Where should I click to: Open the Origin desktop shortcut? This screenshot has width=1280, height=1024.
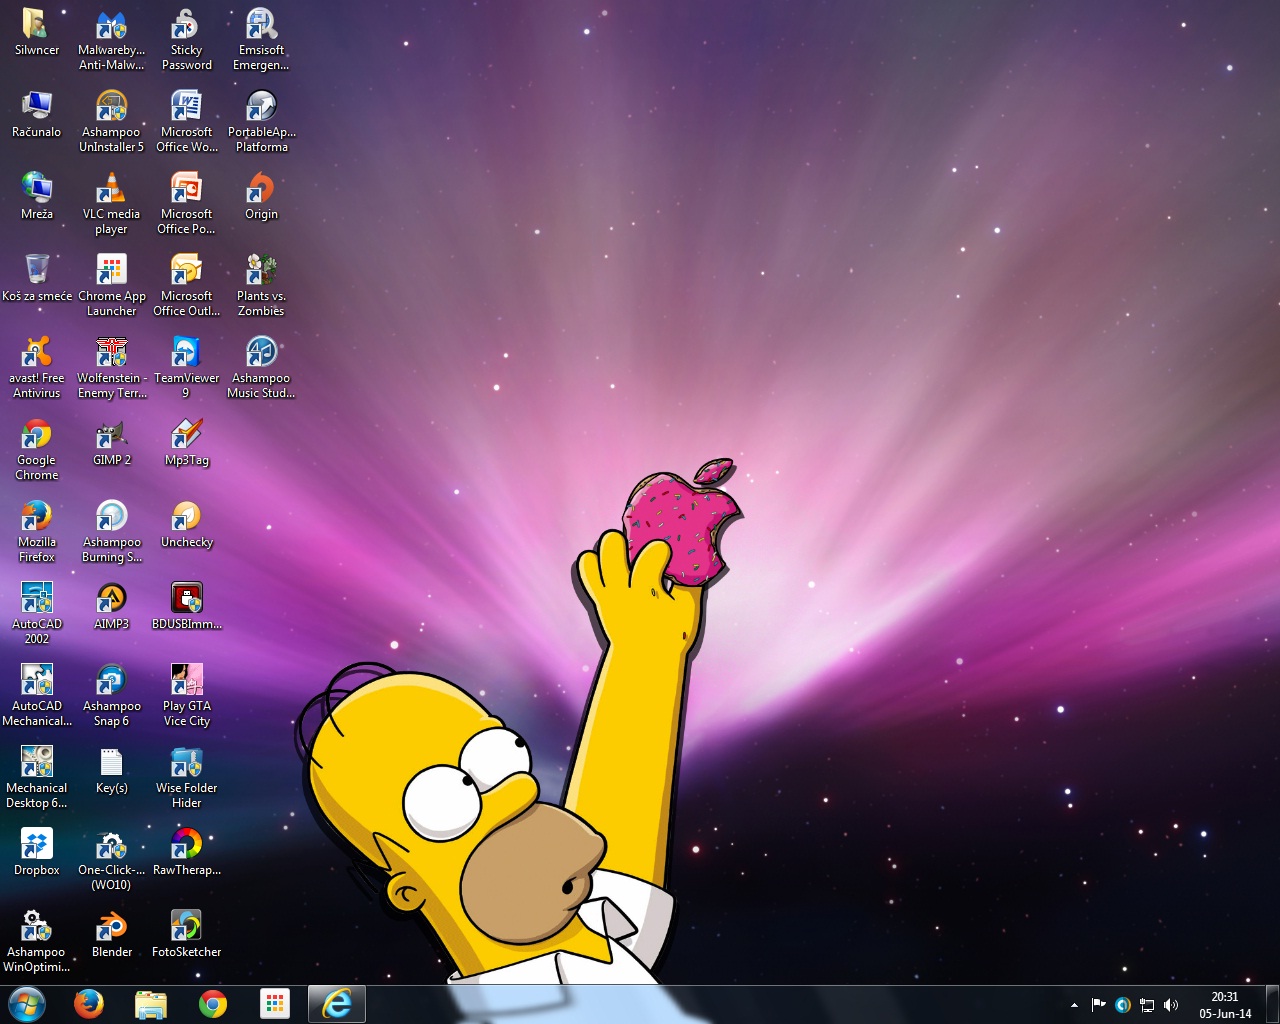click(x=261, y=189)
